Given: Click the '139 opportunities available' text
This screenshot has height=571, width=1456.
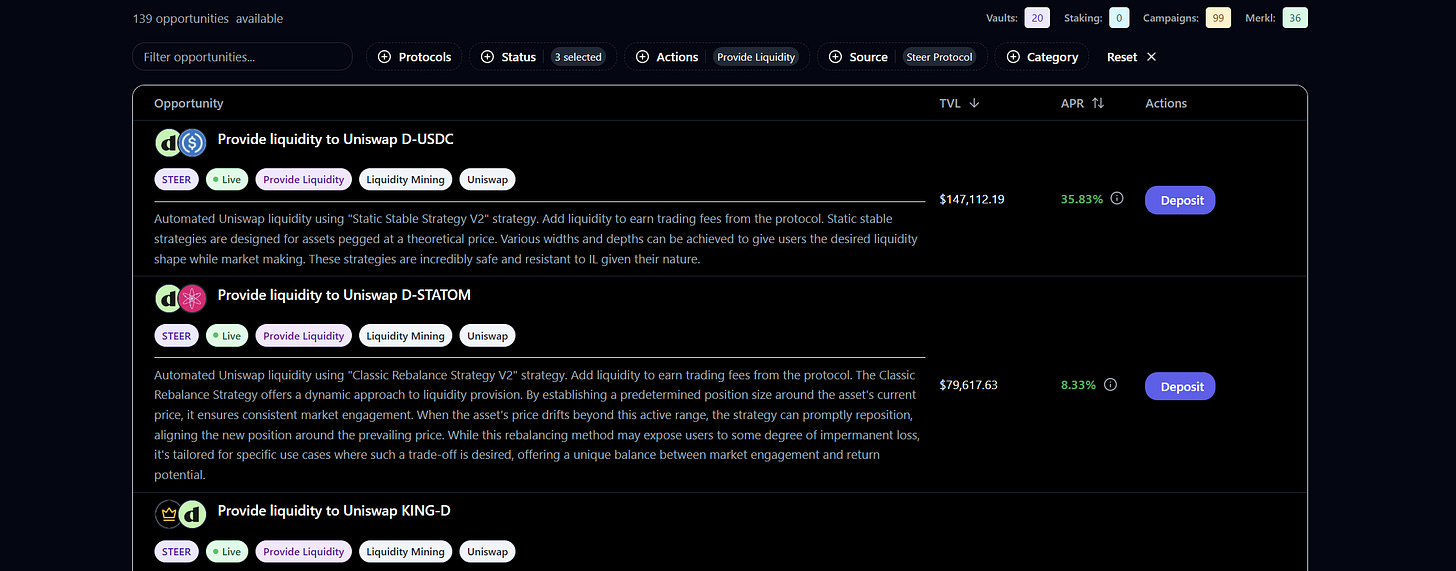Looking at the screenshot, I should [207, 19].
